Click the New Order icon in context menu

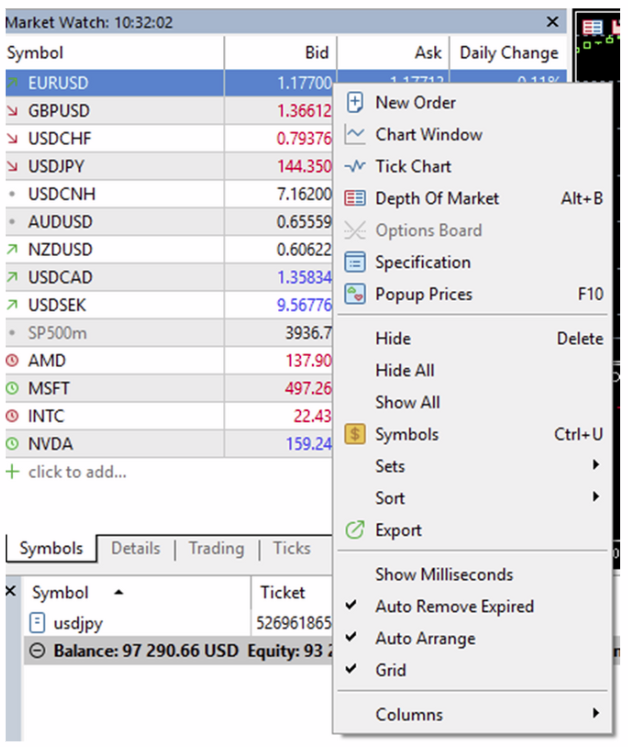[x=355, y=102]
